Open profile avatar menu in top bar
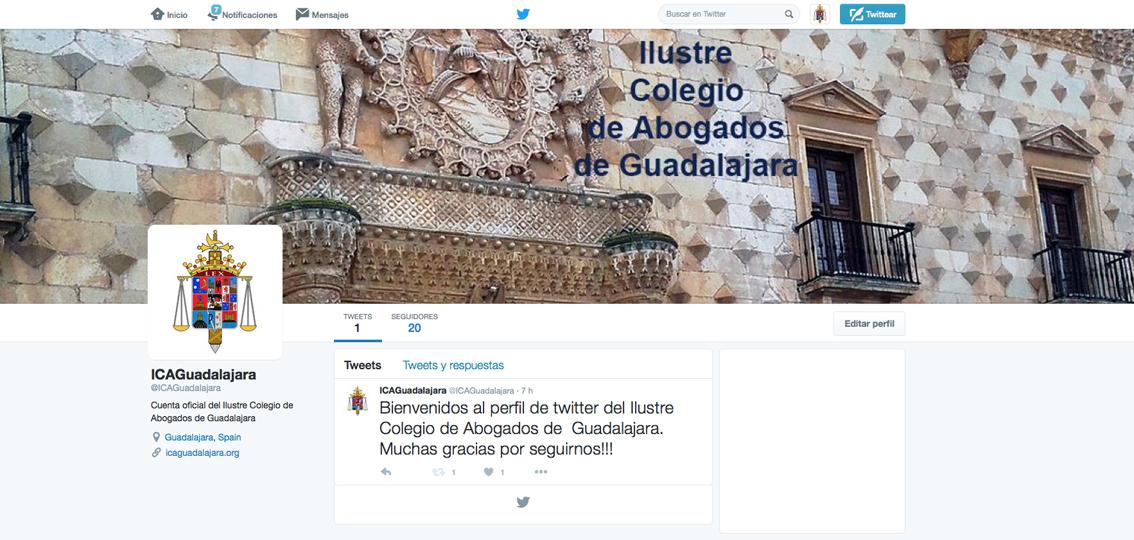Screen dimensions: 1134x540 [x=819, y=14]
